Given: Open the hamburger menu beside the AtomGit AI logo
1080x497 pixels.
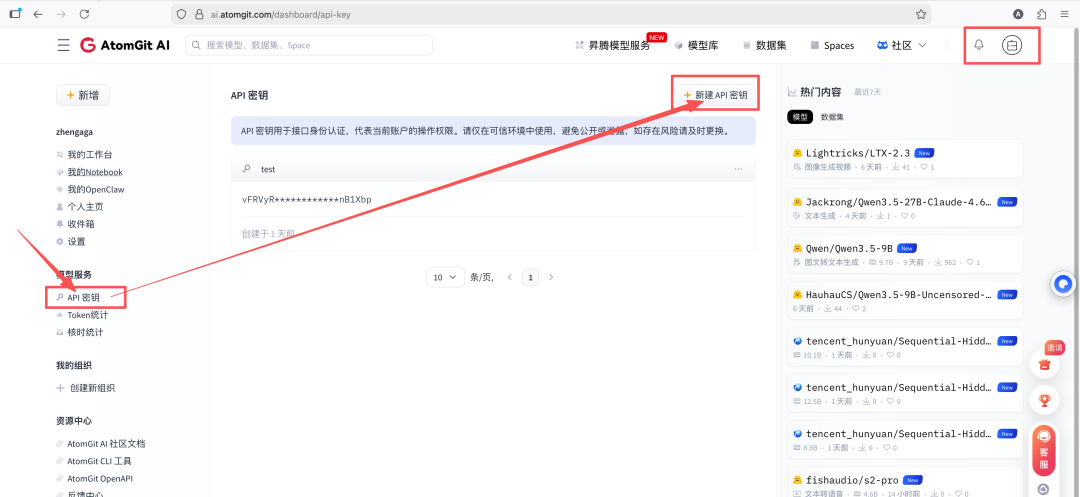Looking at the screenshot, I should (63, 45).
